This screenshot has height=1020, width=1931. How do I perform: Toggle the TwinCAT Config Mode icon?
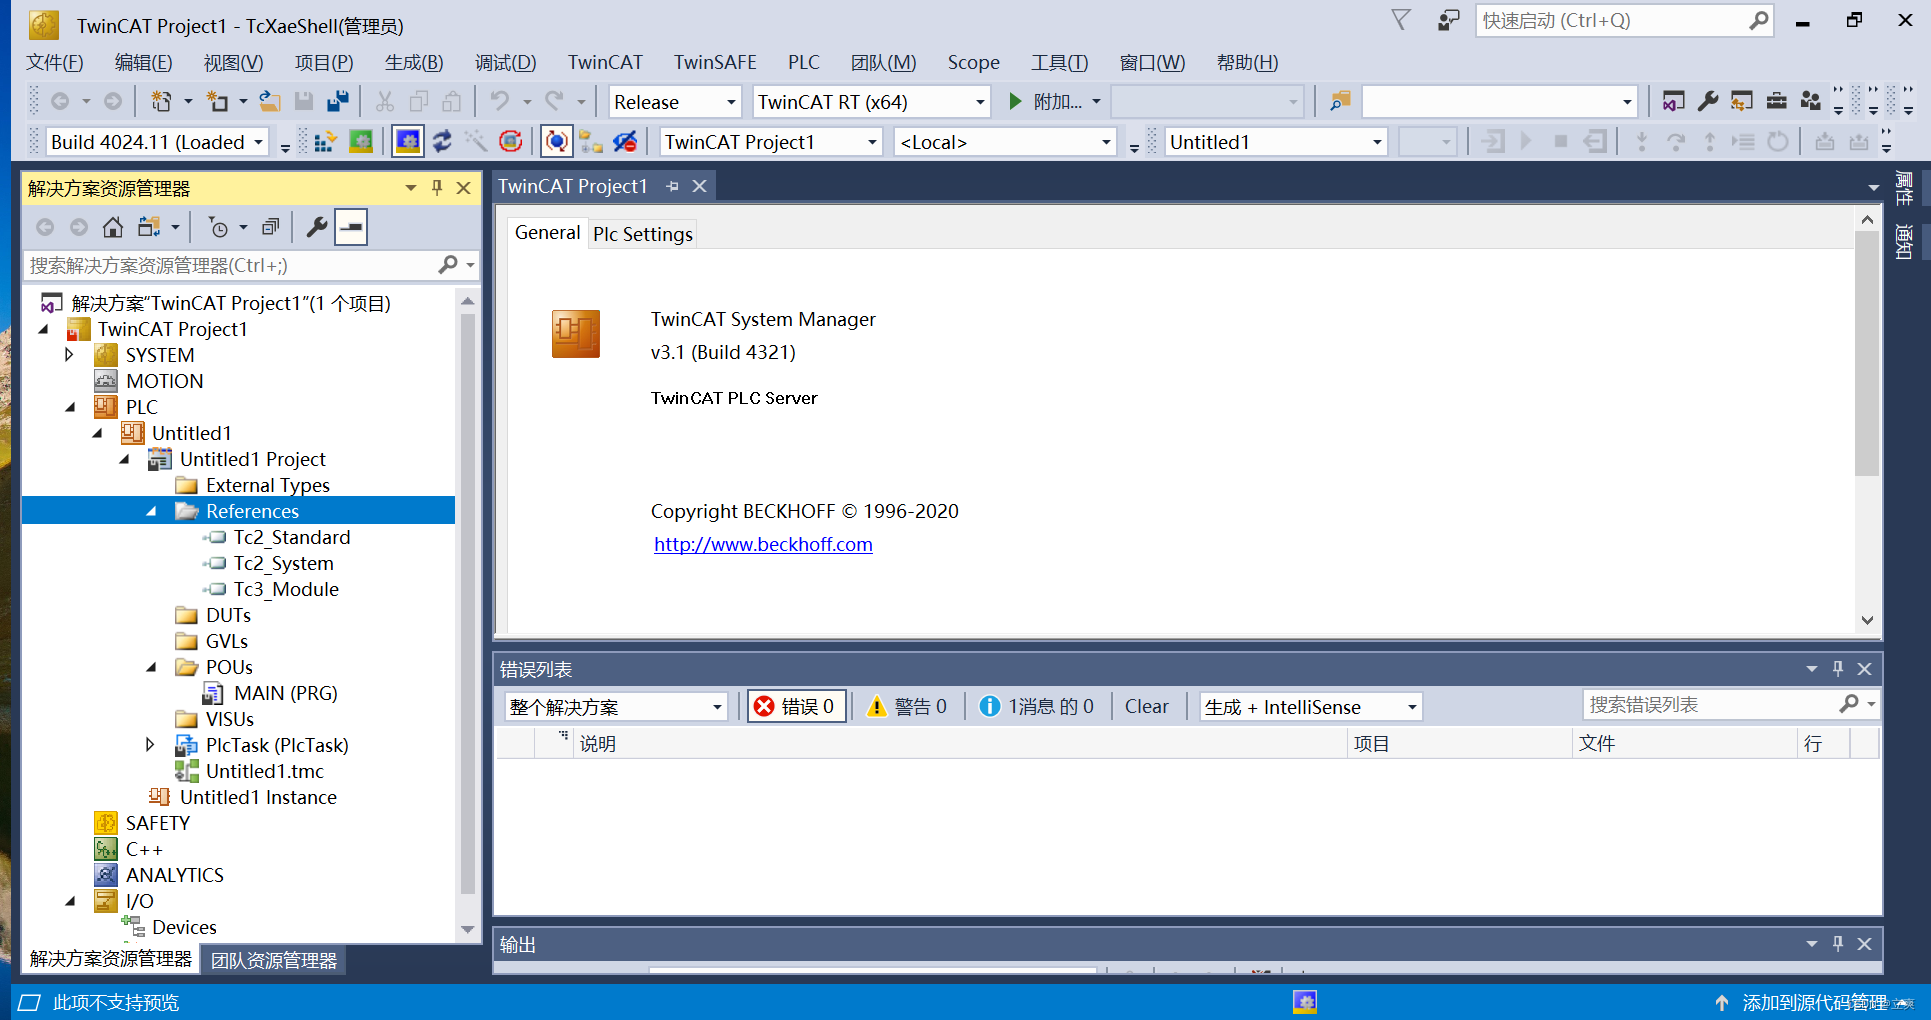pos(408,142)
